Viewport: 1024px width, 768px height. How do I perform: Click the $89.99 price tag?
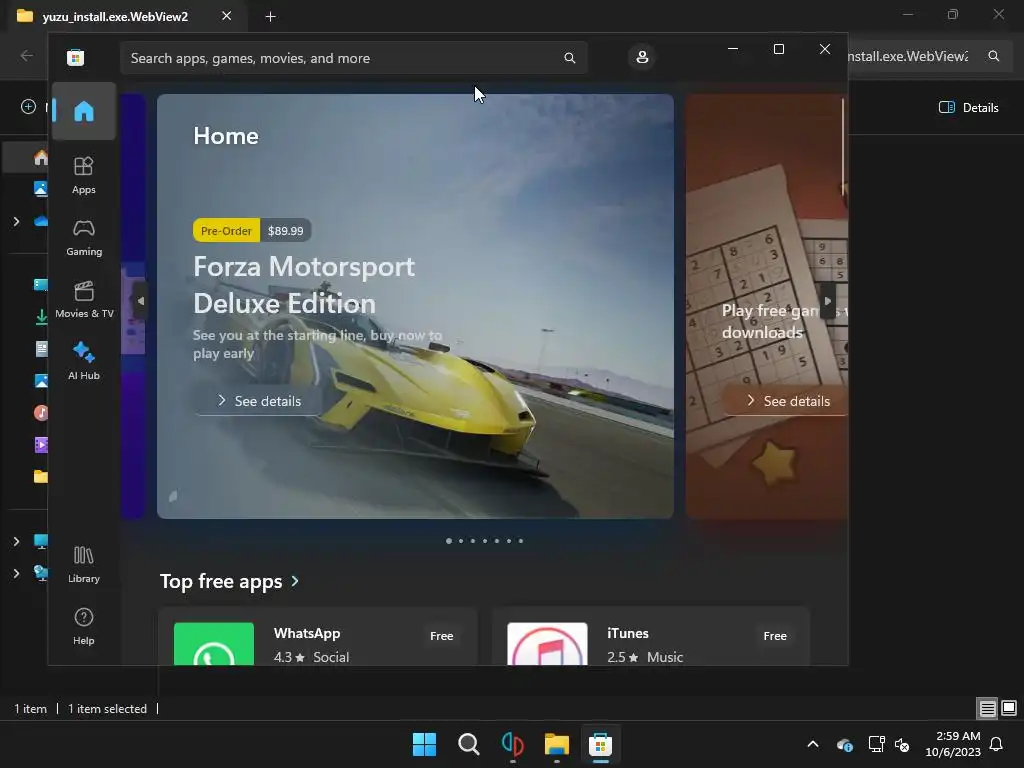pyautogui.click(x=285, y=231)
